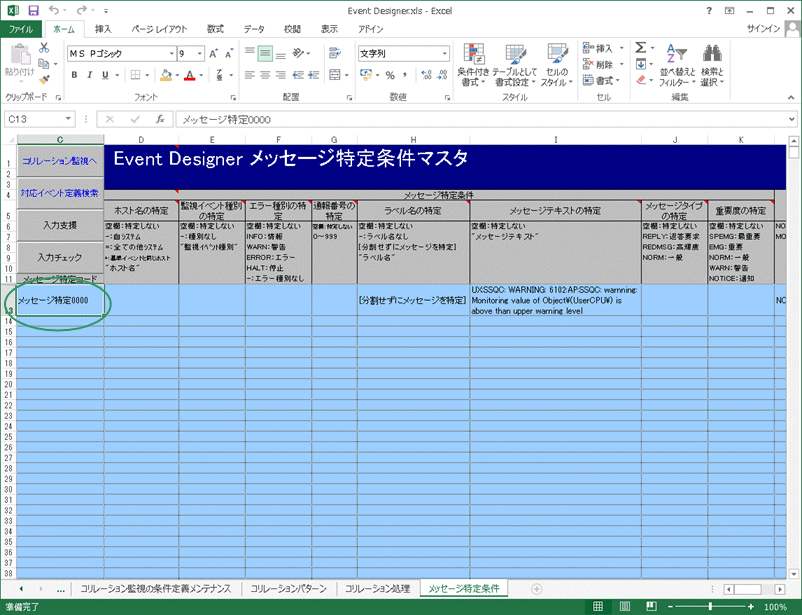This screenshot has height=615, width=802.
Task: Toggle underline formatting
Action: point(105,75)
